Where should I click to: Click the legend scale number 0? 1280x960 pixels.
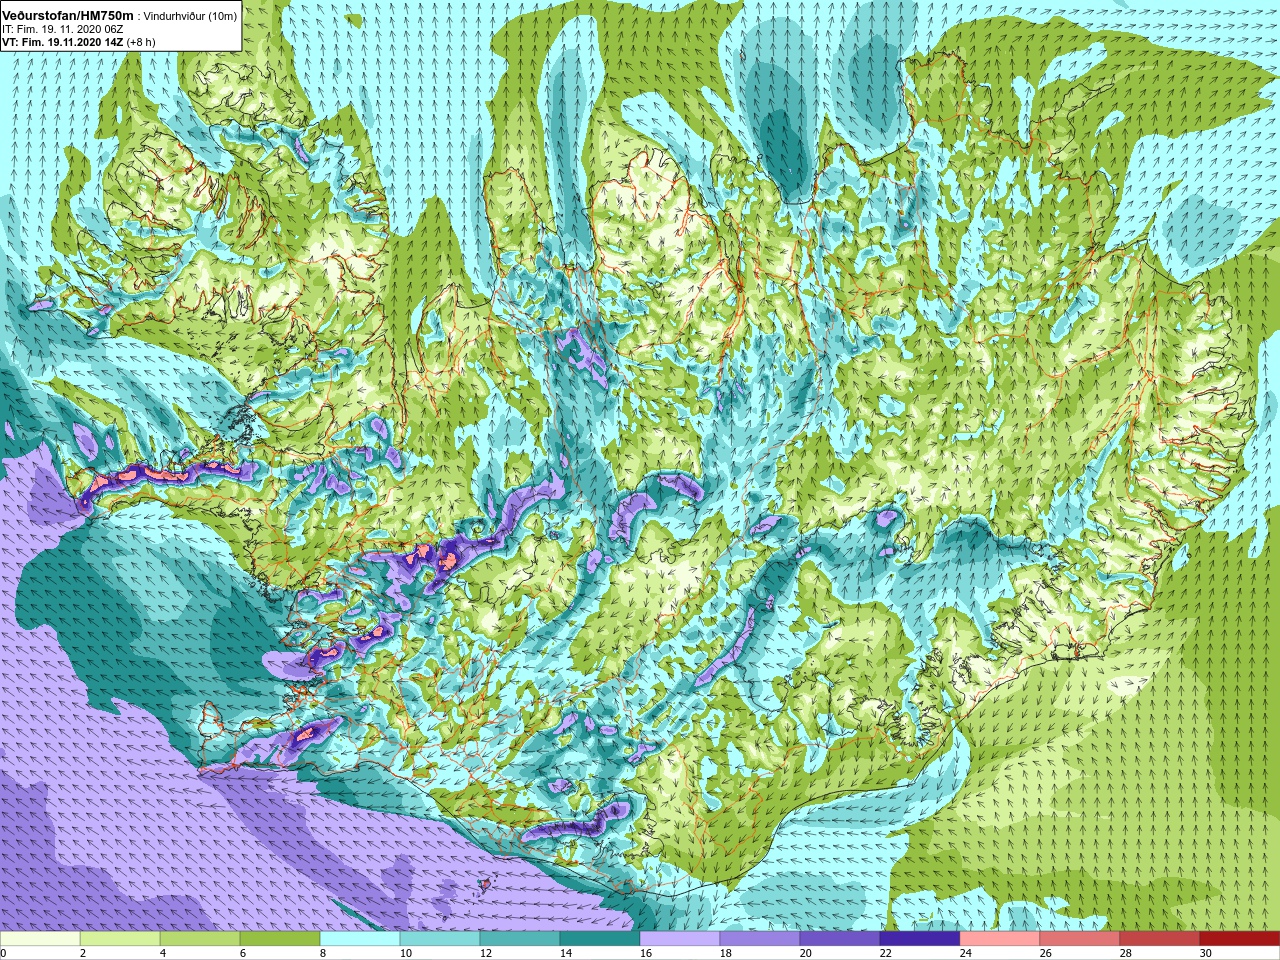pyautogui.click(x=4, y=953)
